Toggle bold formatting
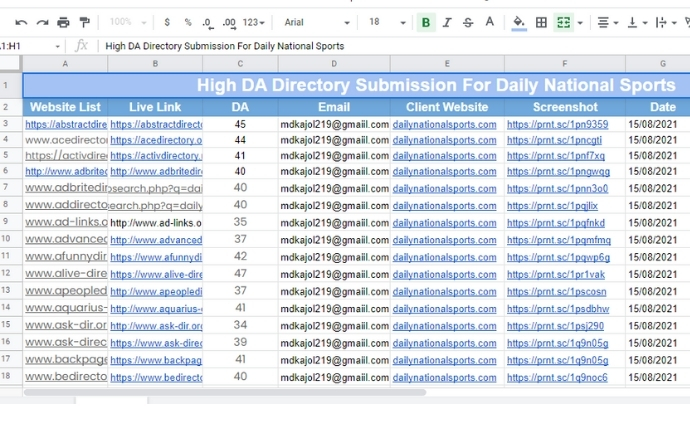The image size is (690, 426). click(426, 22)
